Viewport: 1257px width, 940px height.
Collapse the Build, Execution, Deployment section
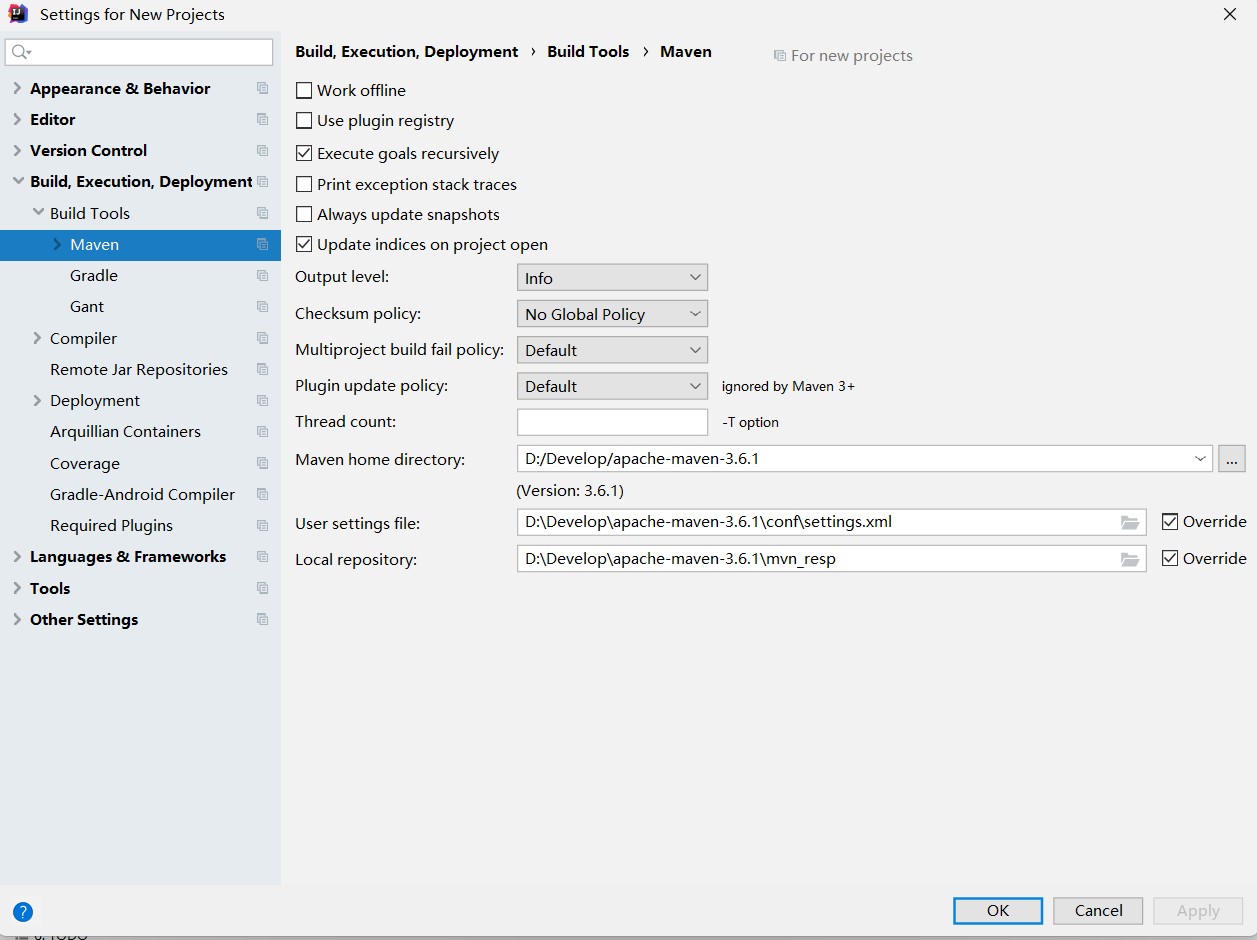(17, 182)
